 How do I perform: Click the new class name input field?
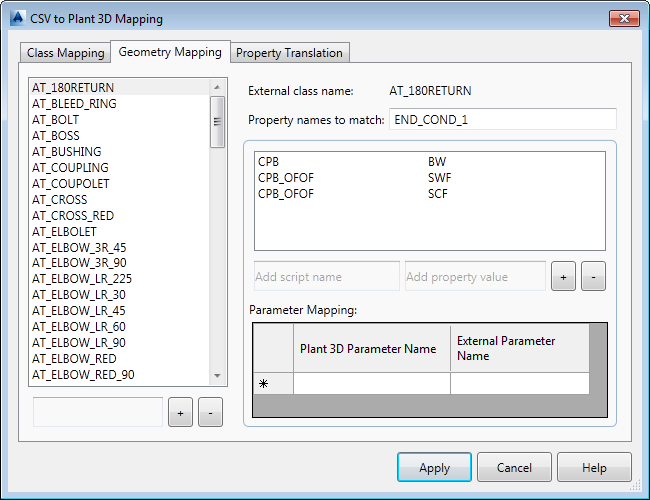tap(98, 412)
